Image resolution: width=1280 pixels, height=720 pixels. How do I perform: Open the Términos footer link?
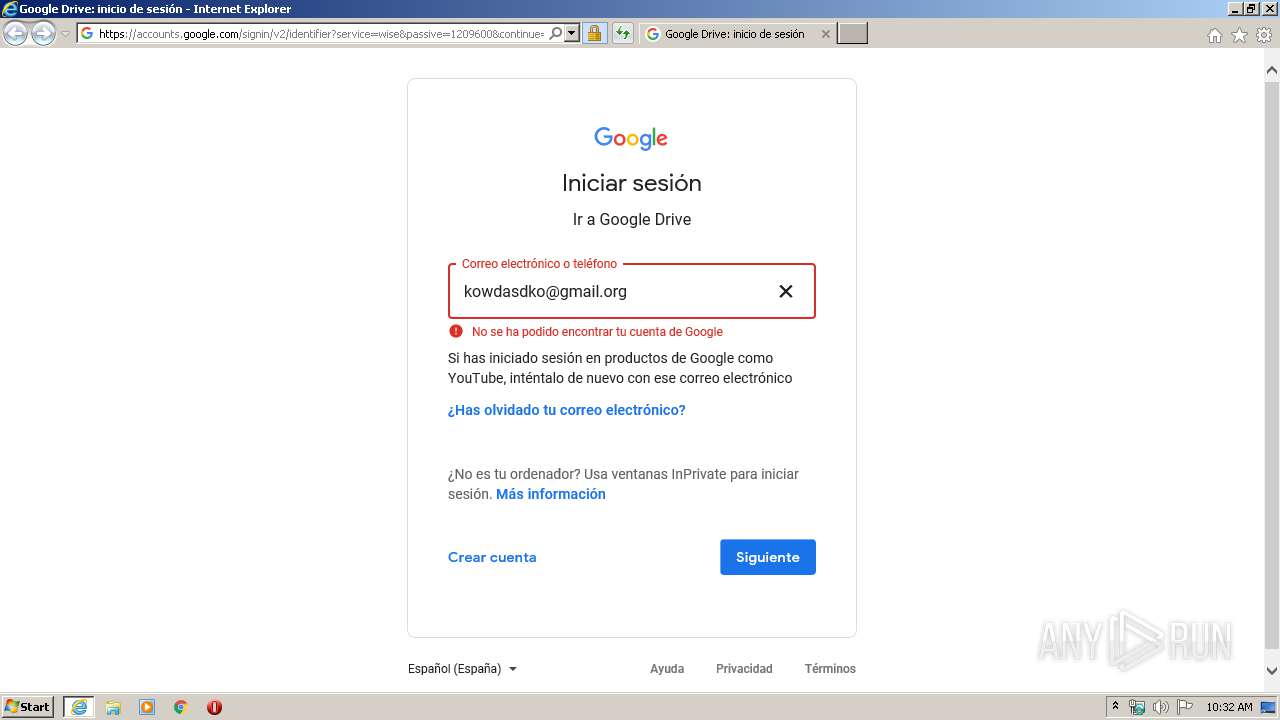click(830, 669)
